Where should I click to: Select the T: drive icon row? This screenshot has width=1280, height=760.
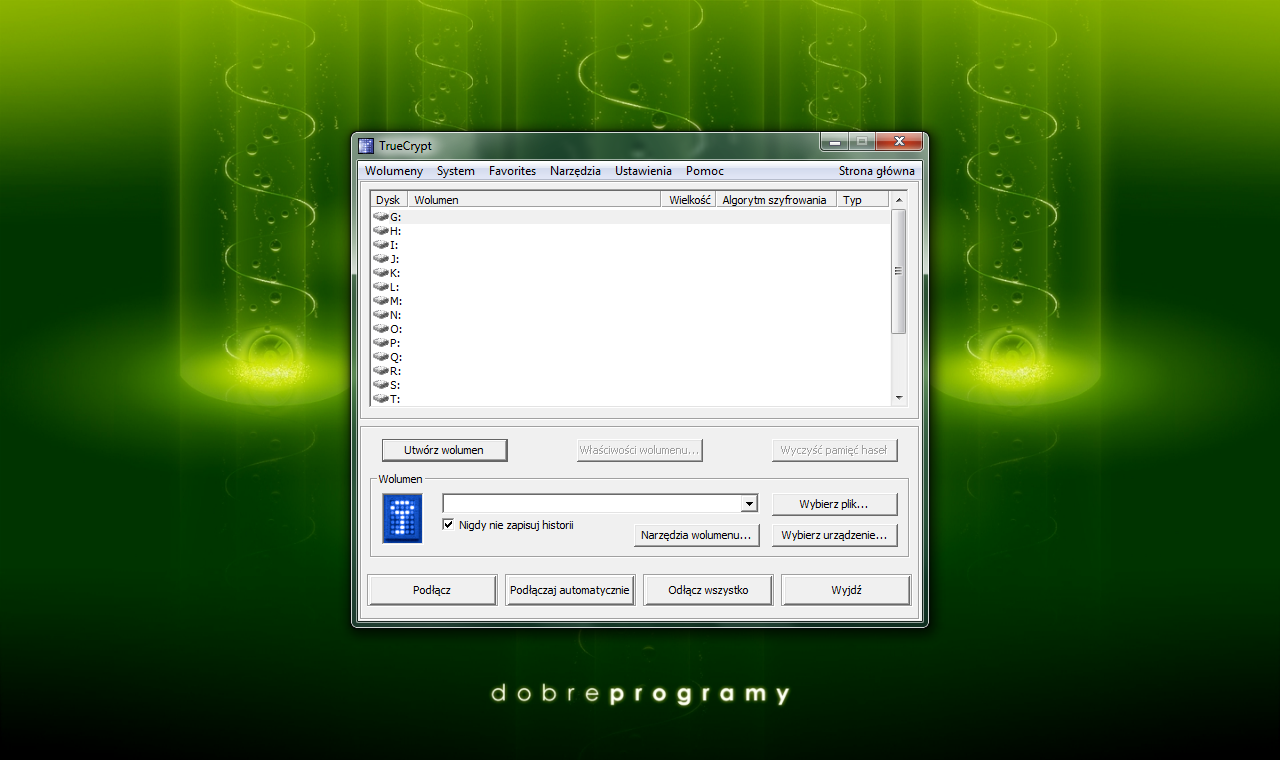381,399
